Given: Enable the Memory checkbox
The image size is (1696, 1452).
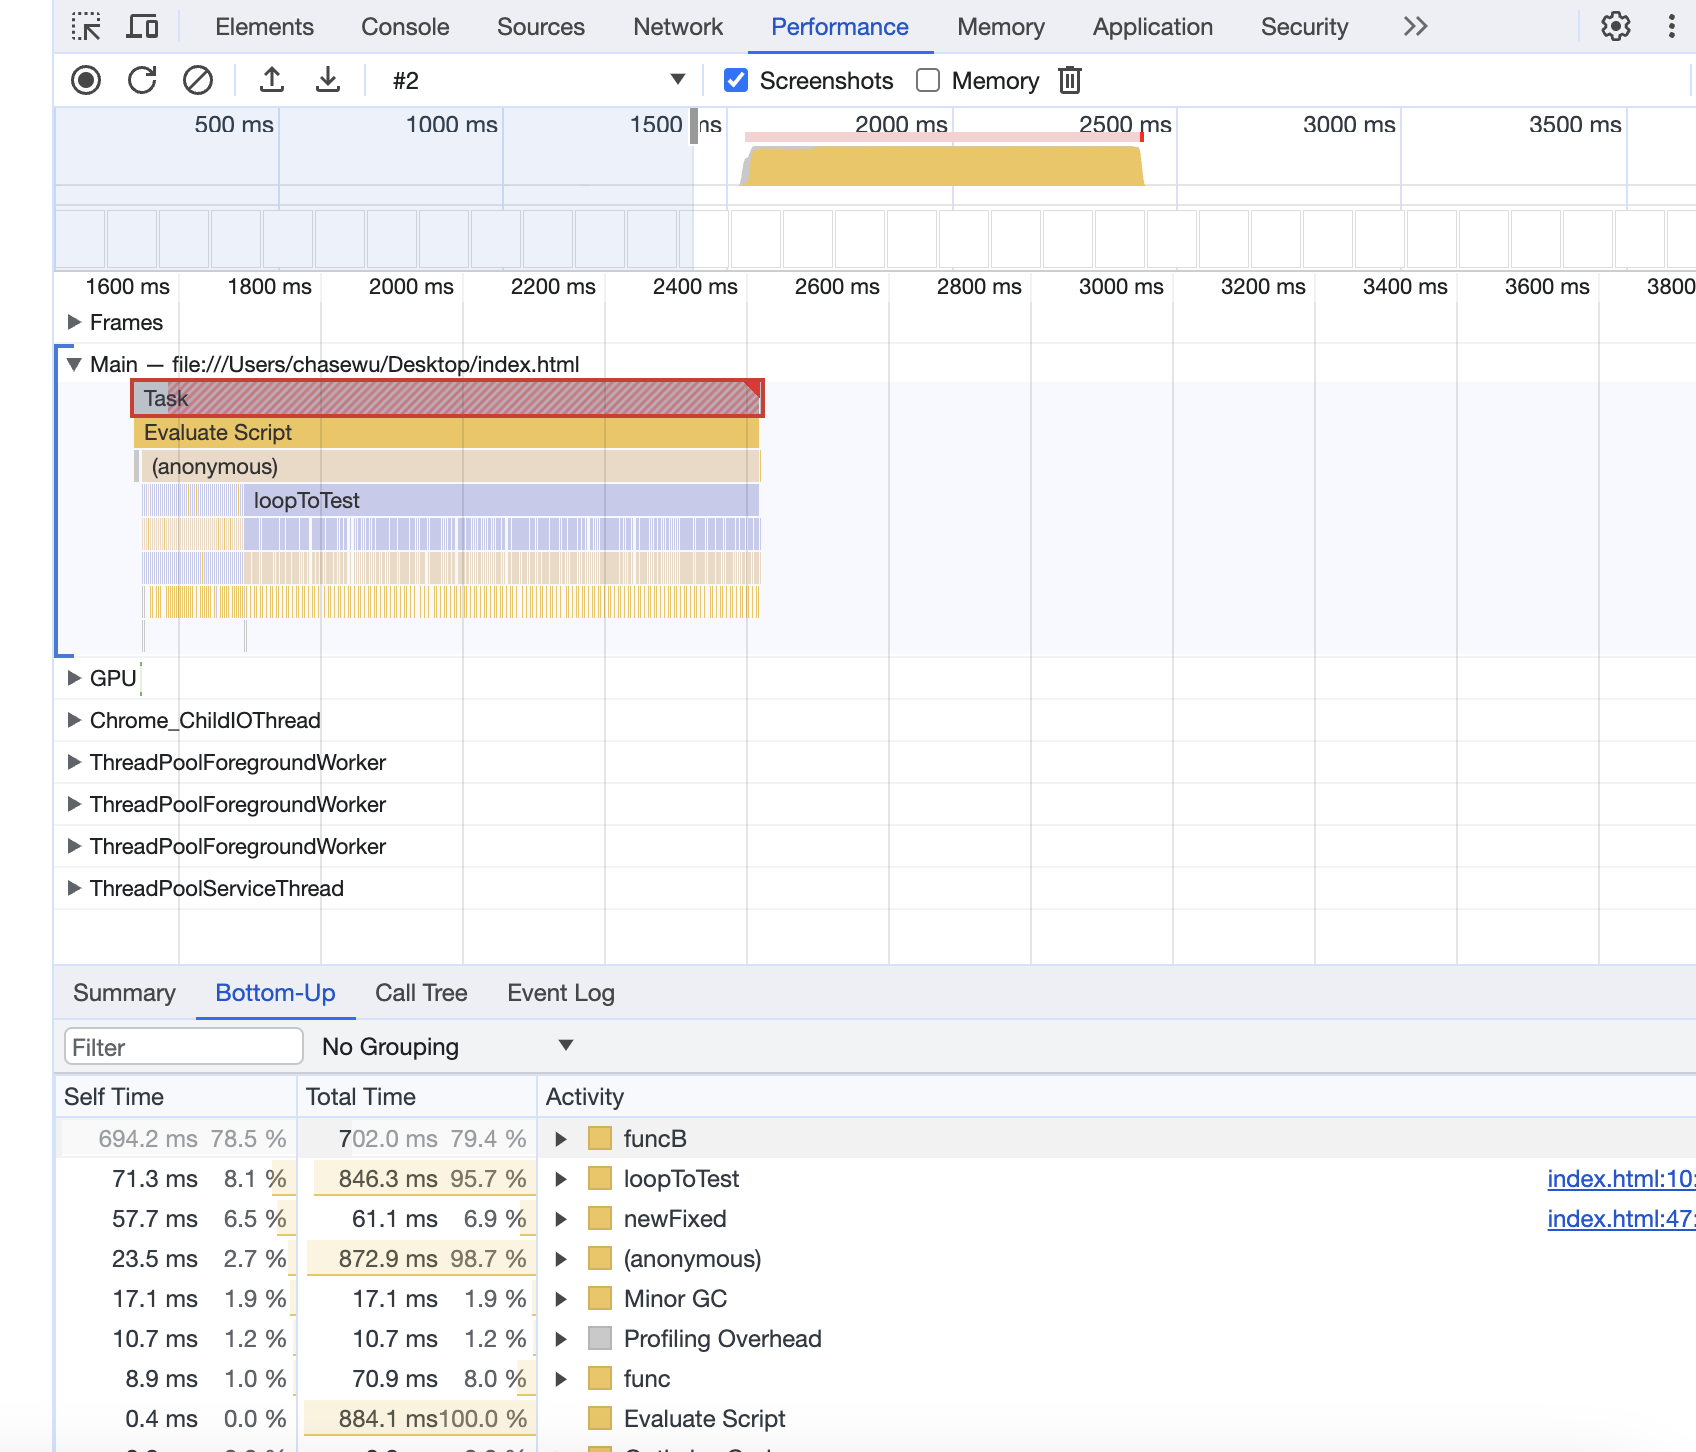Looking at the screenshot, I should (928, 80).
